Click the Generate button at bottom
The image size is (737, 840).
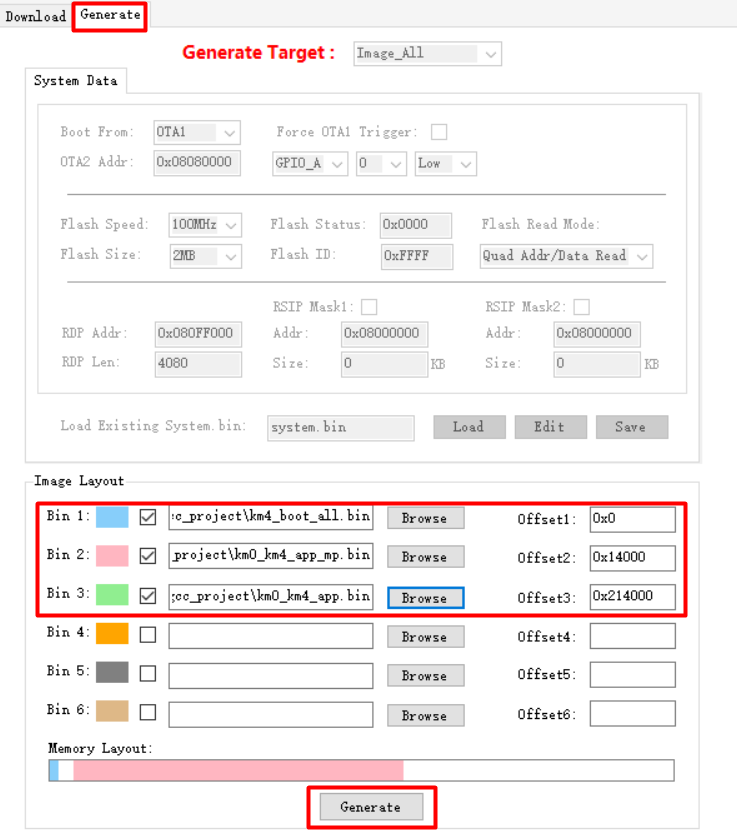(371, 807)
